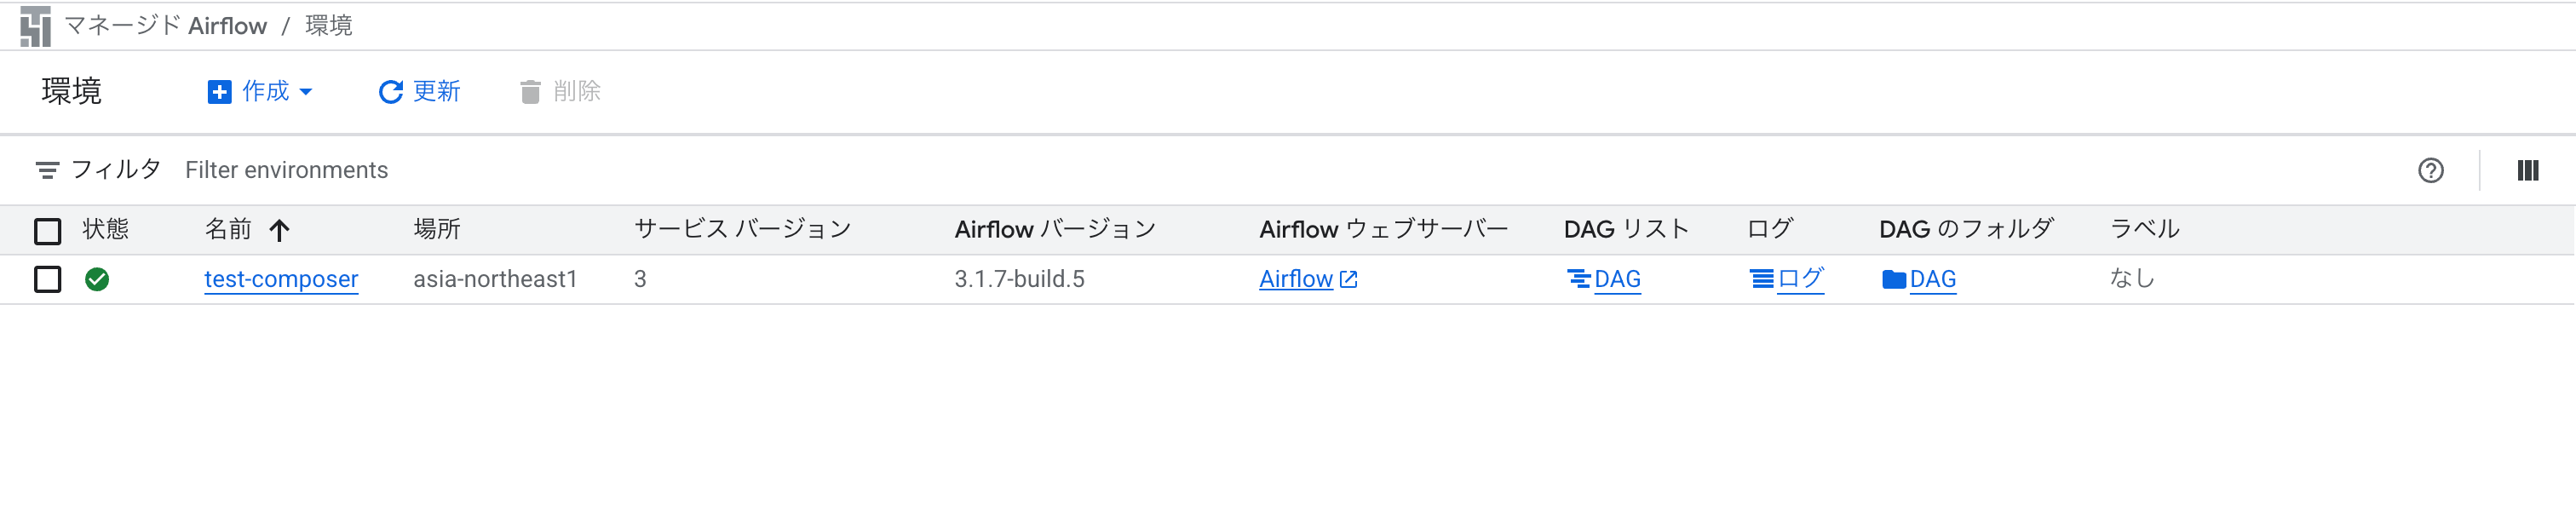2576x511 pixels.
Task: Click the 削除 trash icon
Action: coord(529,91)
